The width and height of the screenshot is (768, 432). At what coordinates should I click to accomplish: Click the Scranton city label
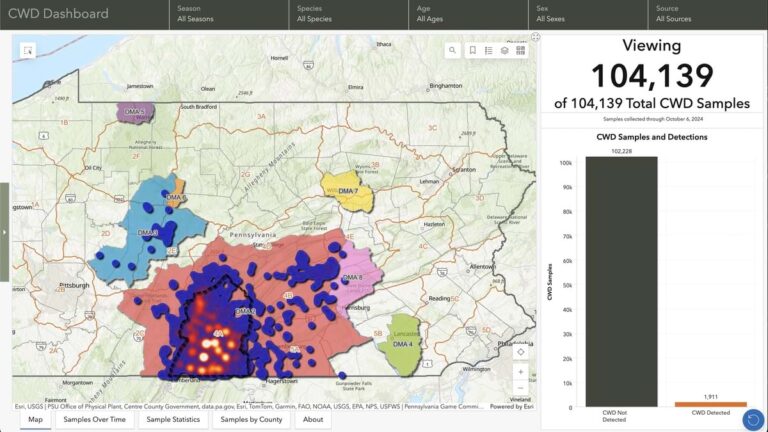coord(464,169)
